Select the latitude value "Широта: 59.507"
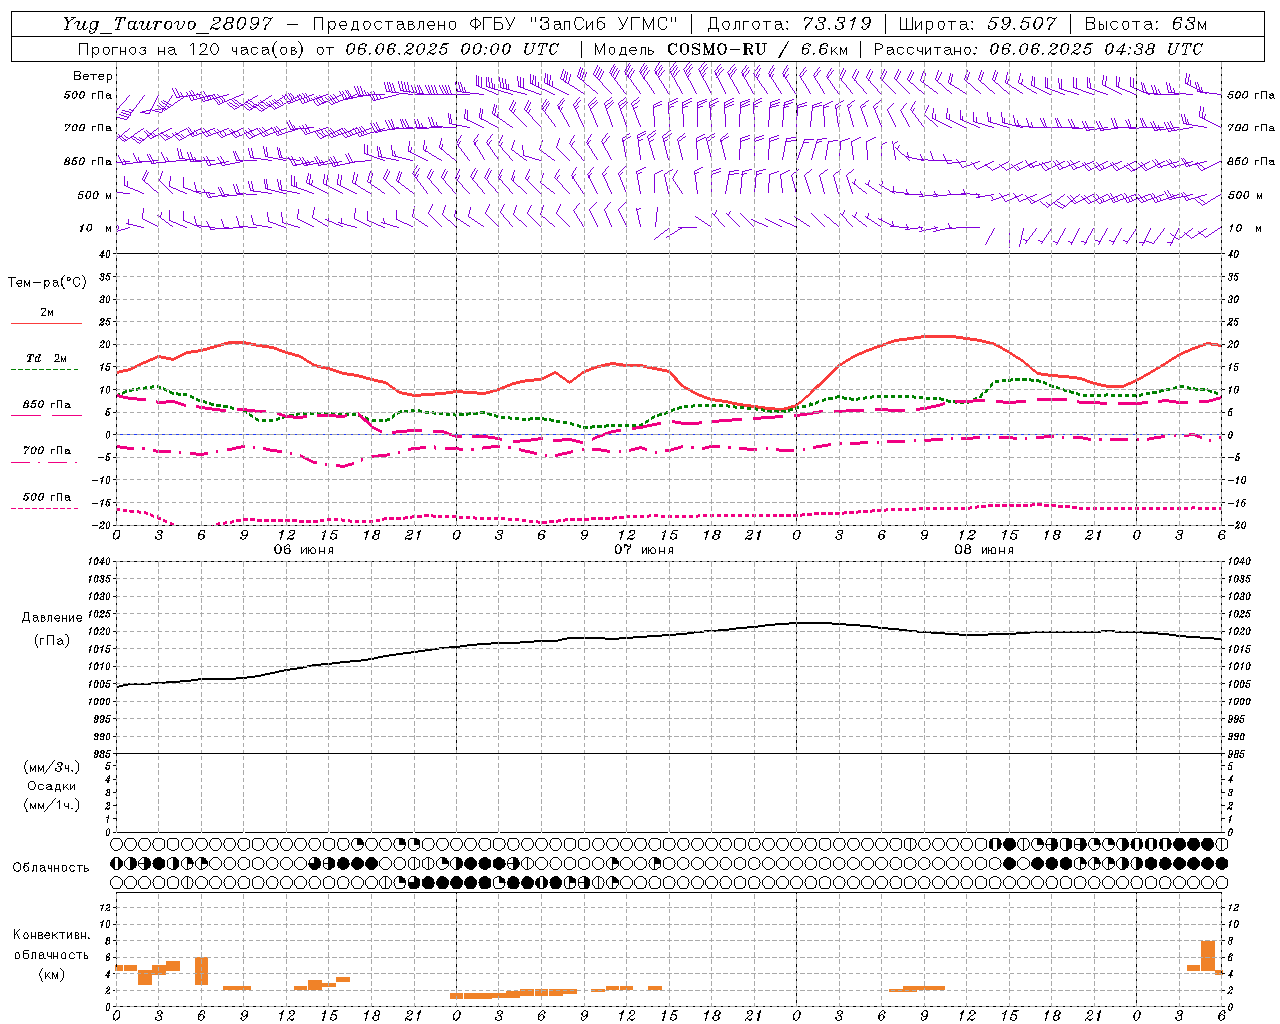 point(977,24)
